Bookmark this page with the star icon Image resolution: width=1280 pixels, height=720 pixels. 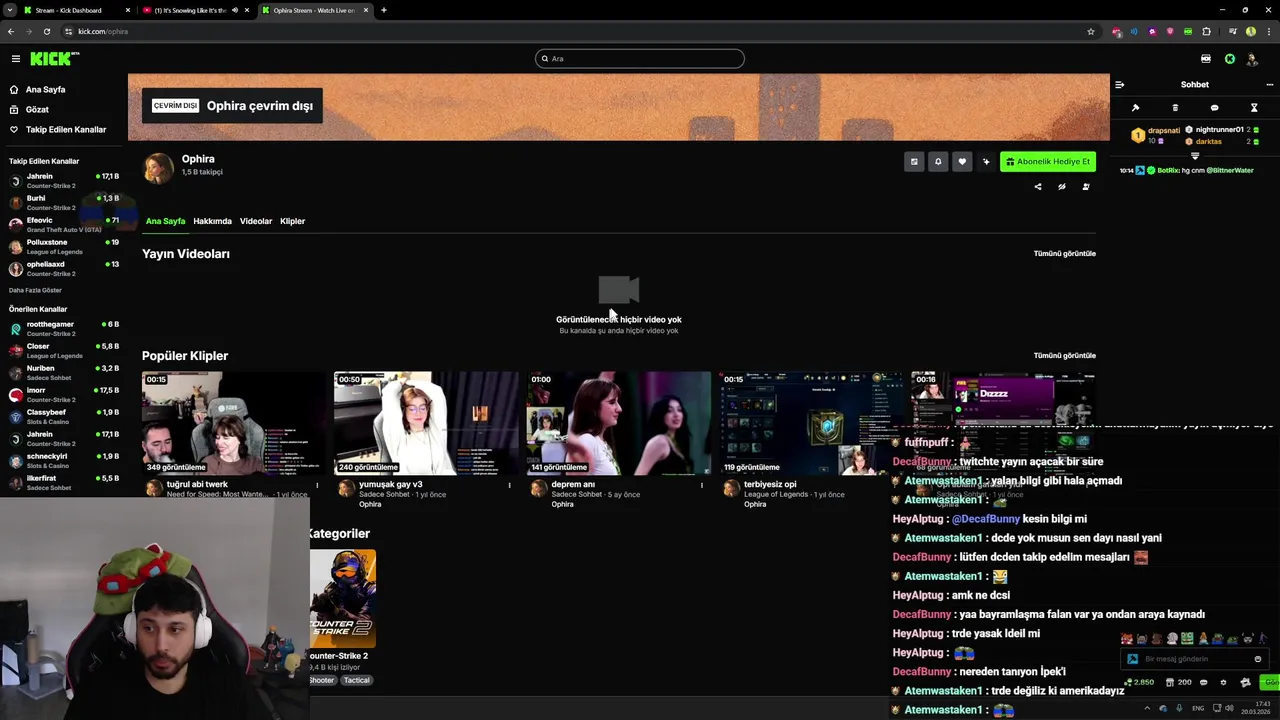click(x=1091, y=31)
